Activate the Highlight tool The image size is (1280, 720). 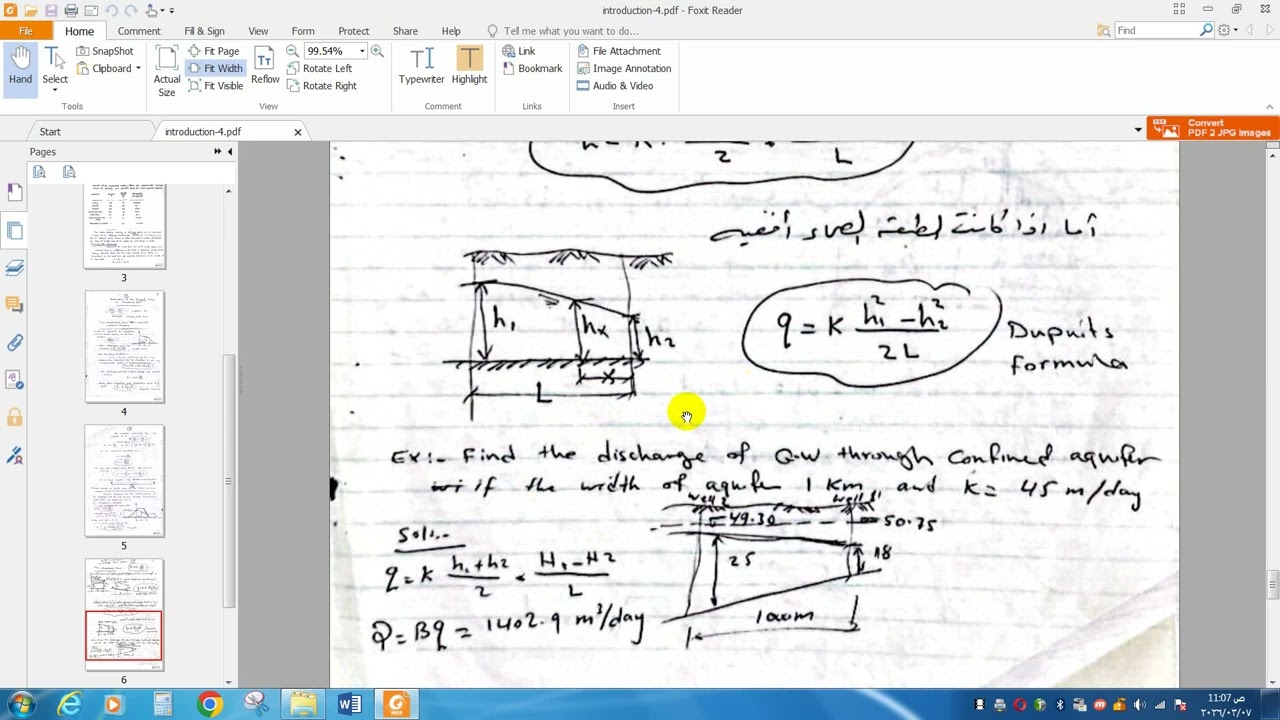pos(469,67)
